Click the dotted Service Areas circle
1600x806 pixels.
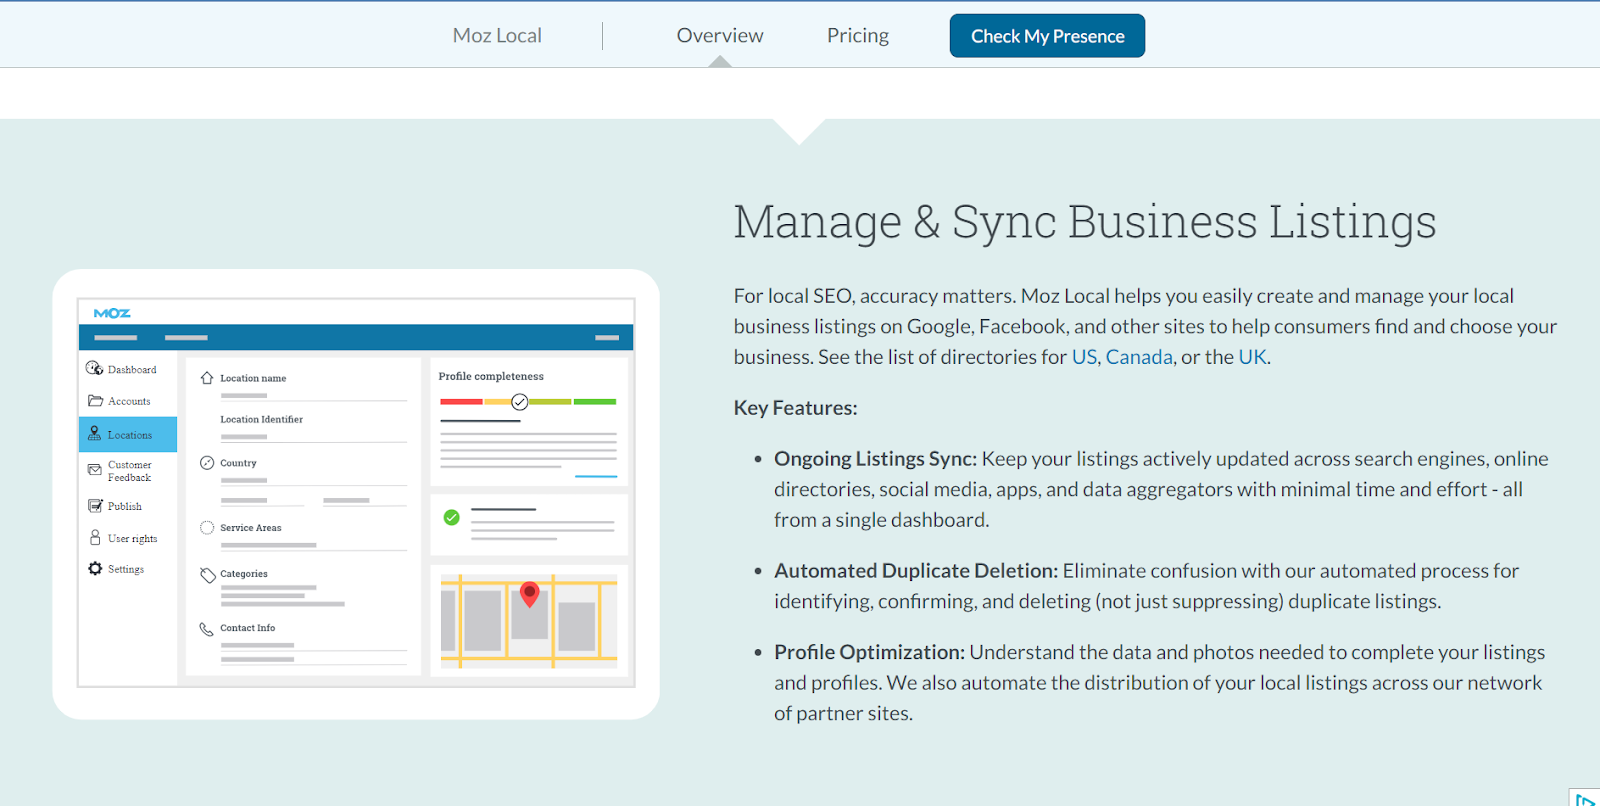click(207, 528)
